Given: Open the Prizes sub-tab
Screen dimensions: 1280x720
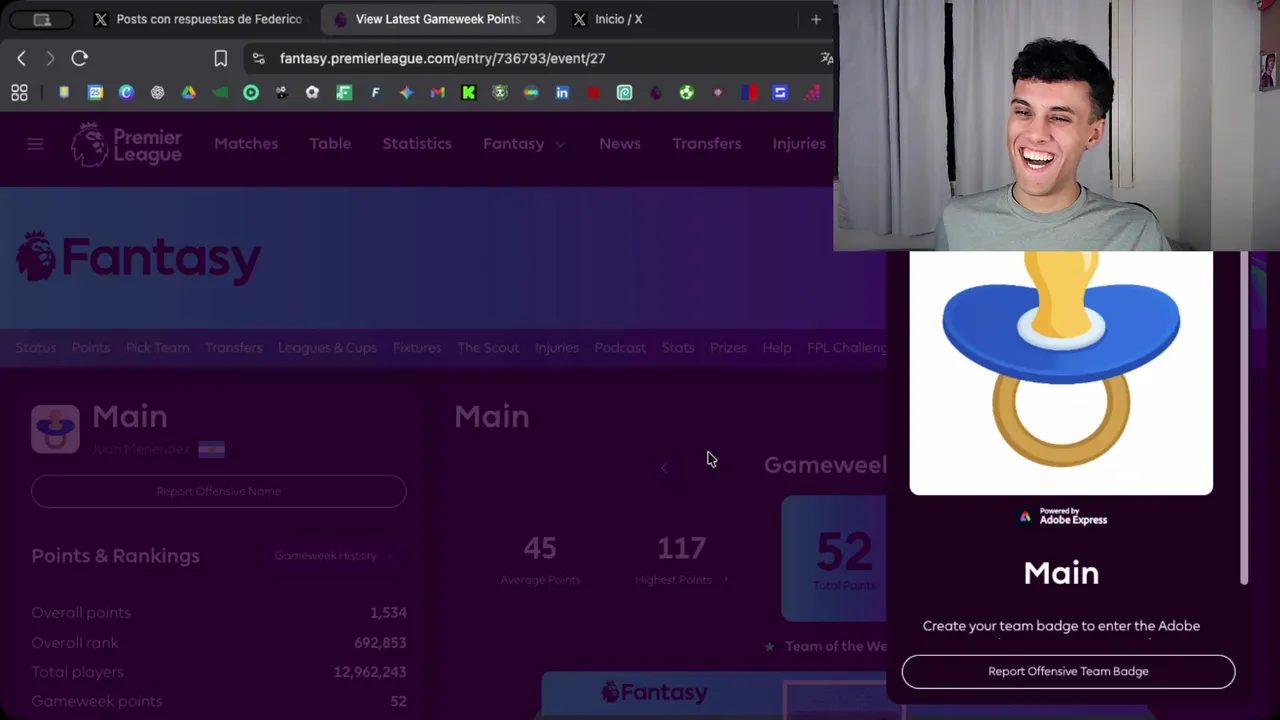Looking at the screenshot, I should (728, 348).
